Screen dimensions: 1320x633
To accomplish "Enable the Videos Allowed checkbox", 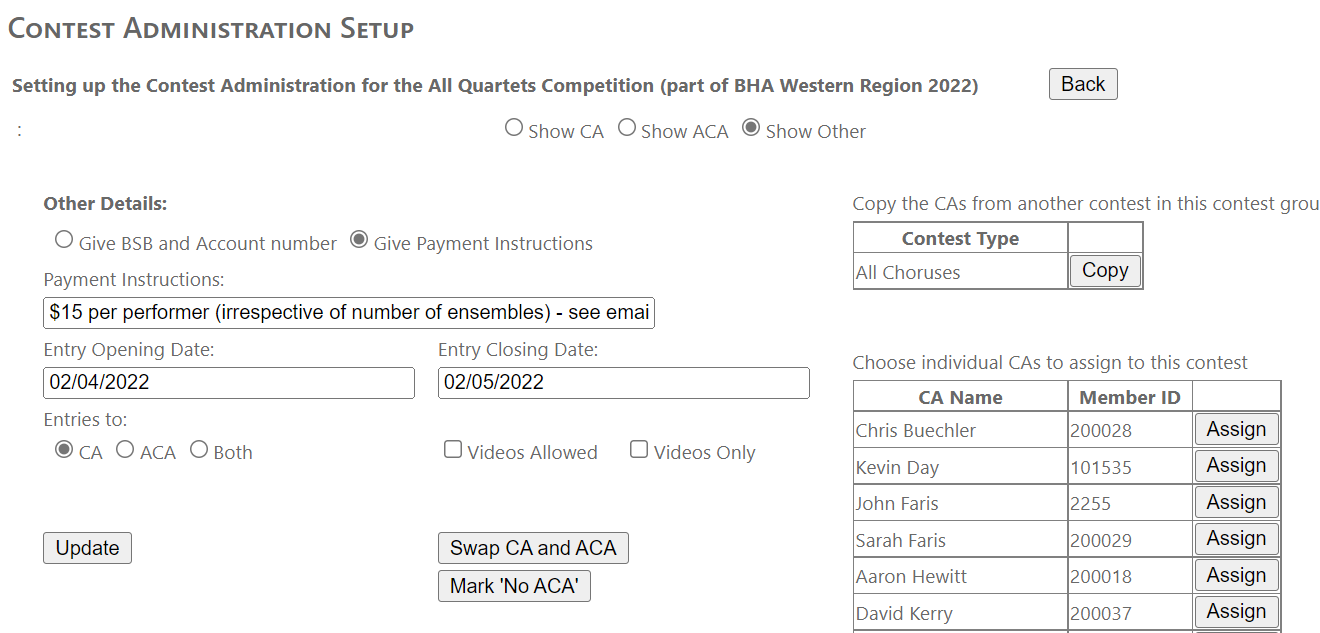I will tap(453, 450).
